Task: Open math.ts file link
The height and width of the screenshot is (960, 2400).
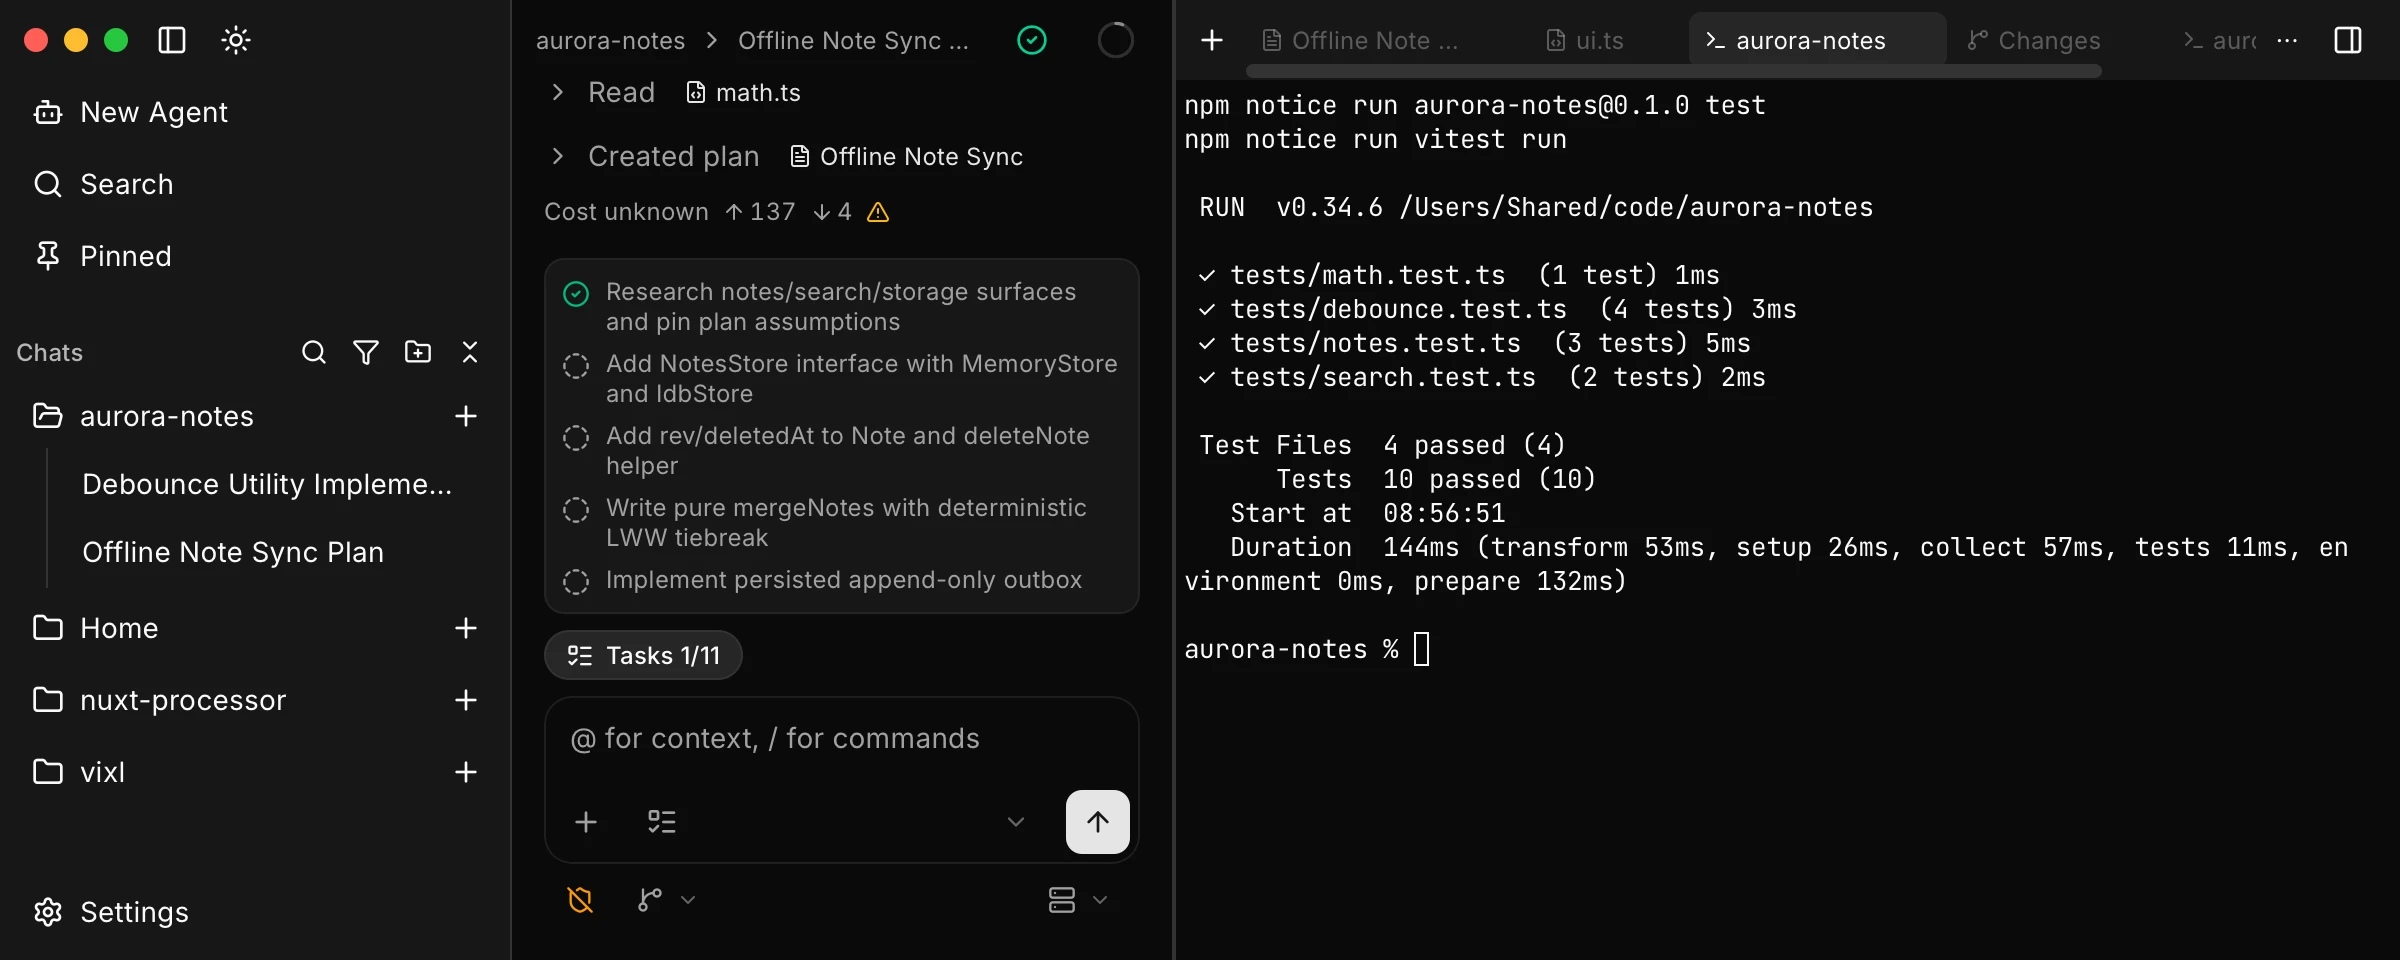Action: click(743, 92)
